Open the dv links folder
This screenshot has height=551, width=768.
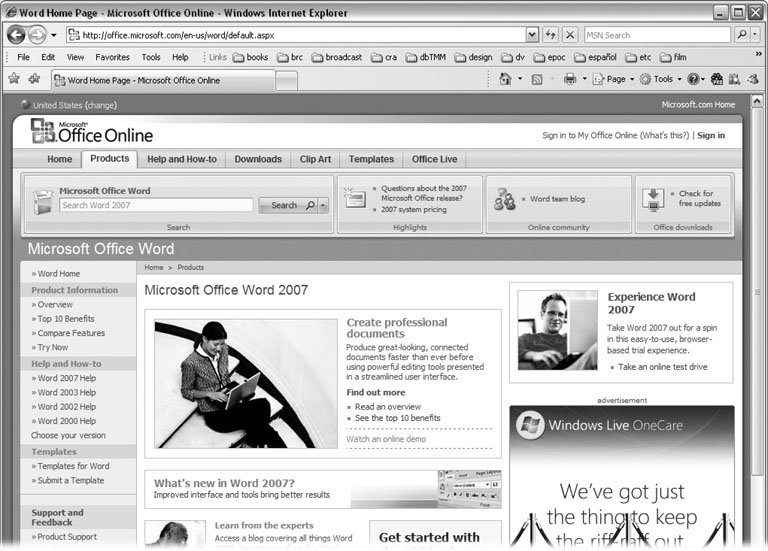click(x=513, y=57)
